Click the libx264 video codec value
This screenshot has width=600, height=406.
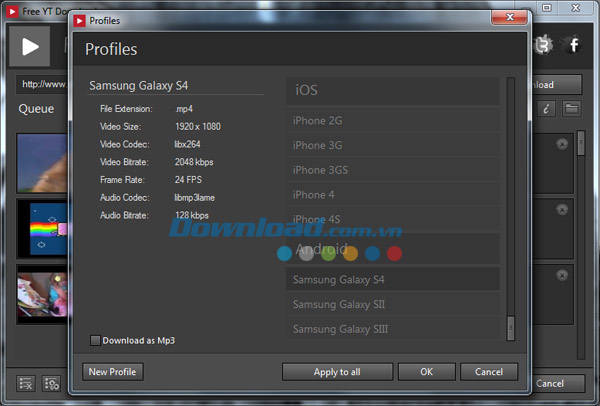[188, 144]
